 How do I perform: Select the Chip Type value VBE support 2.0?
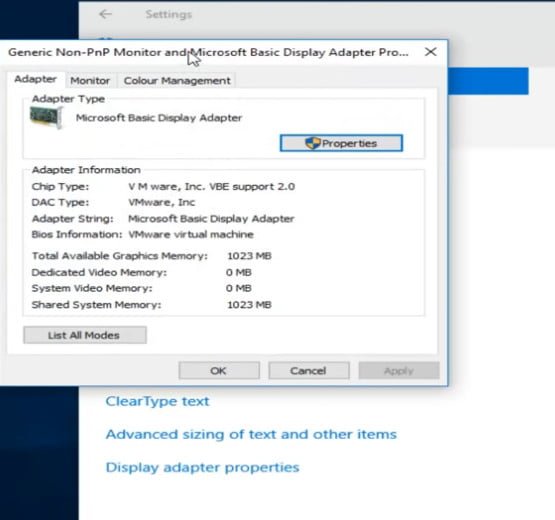click(212, 187)
